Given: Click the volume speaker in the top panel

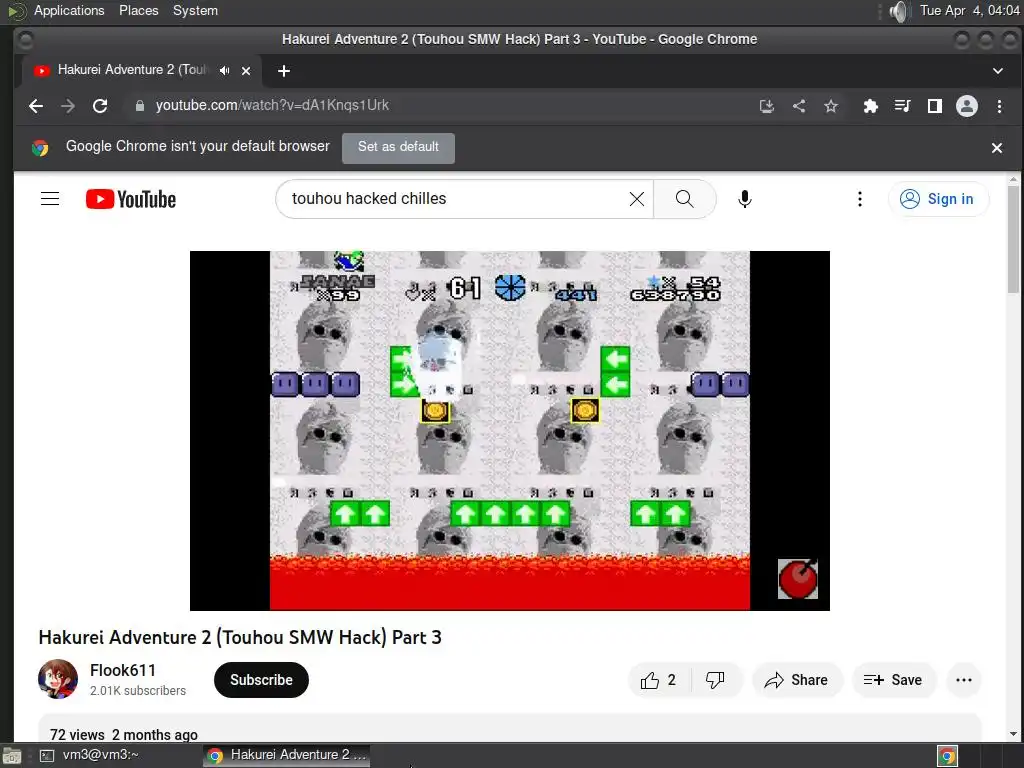Looking at the screenshot, I should [x=900, y=11].
